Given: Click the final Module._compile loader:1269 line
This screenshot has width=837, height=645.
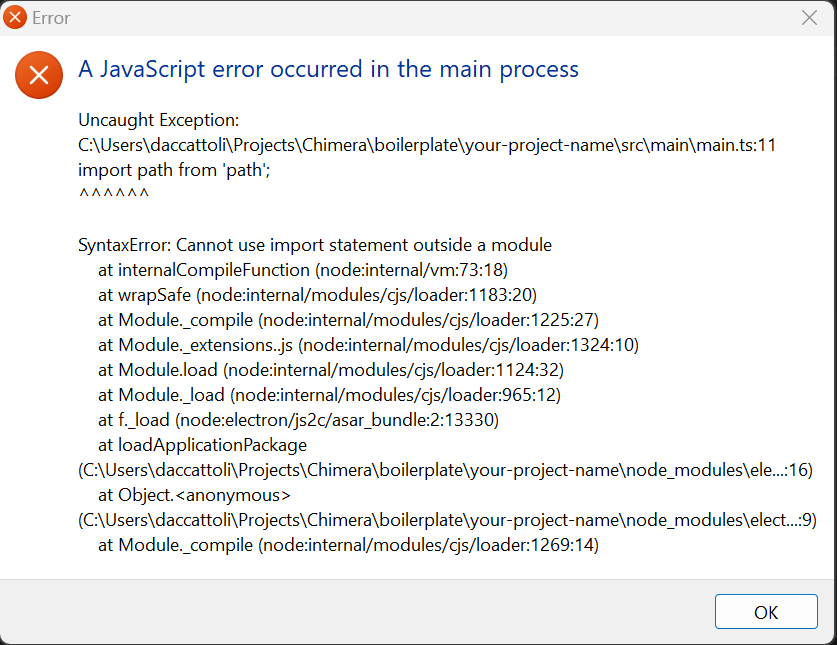Looking at the screenshot, I should pyautogui.click(x=298, y=544).
